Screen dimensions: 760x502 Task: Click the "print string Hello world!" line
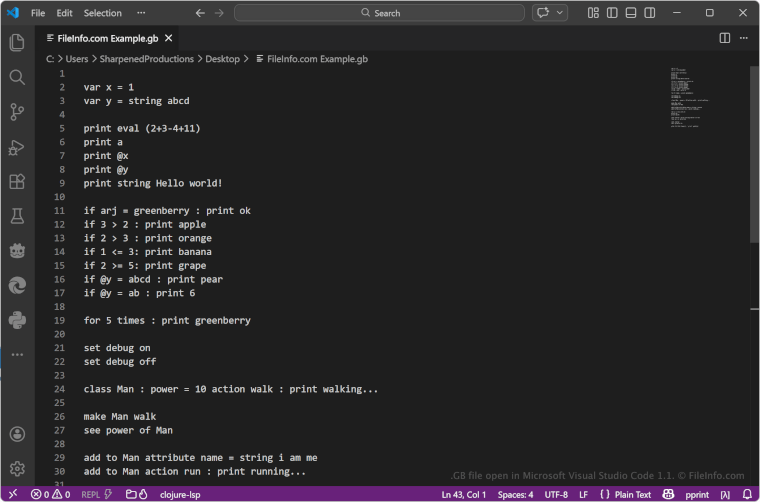click(153, 183)
